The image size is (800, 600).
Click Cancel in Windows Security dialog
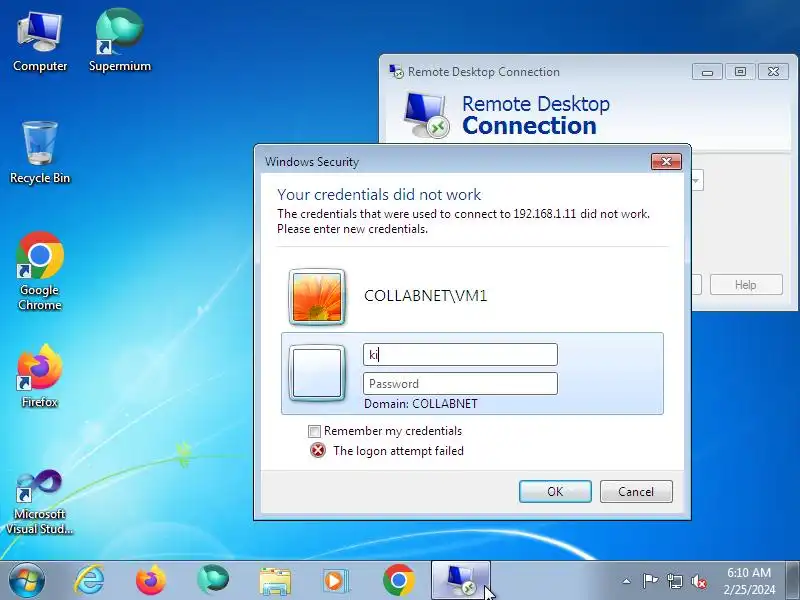coord(636,491)
